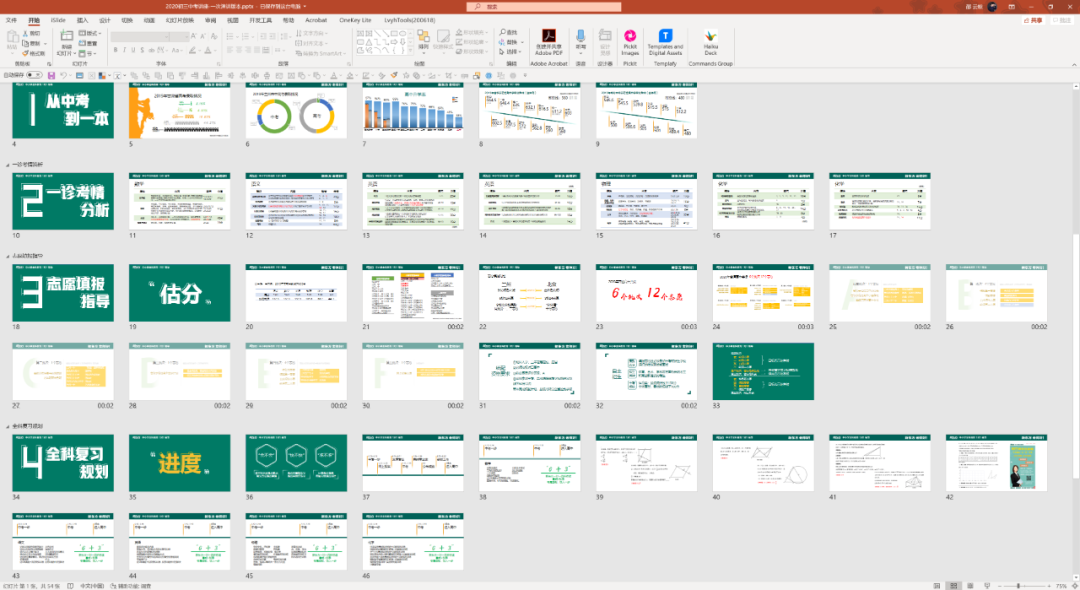Toggle the AutoSave switch
The image size is (1080, 590).
point(34,75)
